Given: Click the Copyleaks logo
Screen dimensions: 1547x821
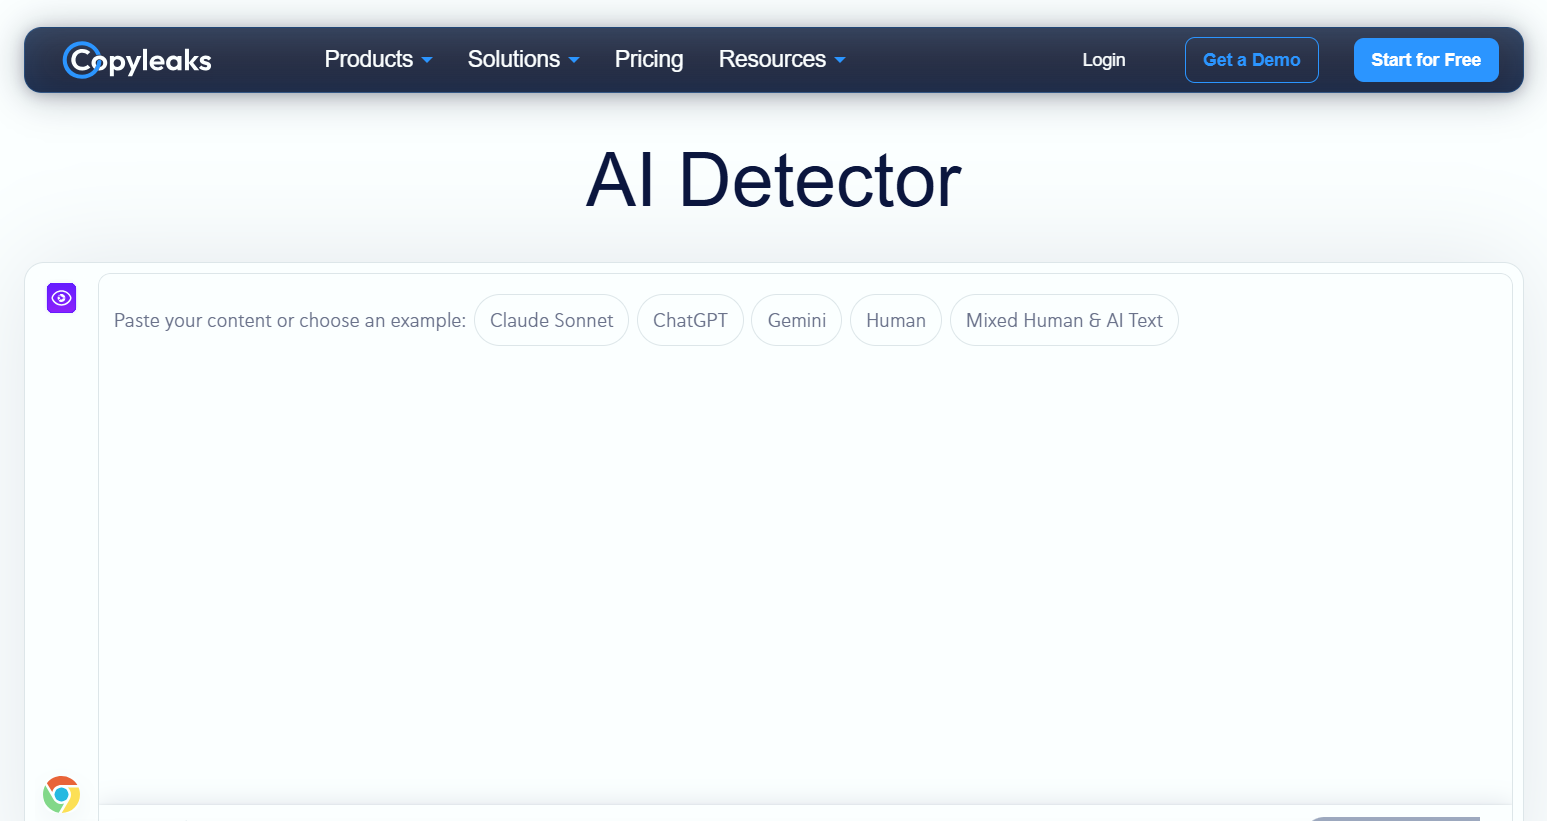Looking at the screenshot, I should click(137, 60).
